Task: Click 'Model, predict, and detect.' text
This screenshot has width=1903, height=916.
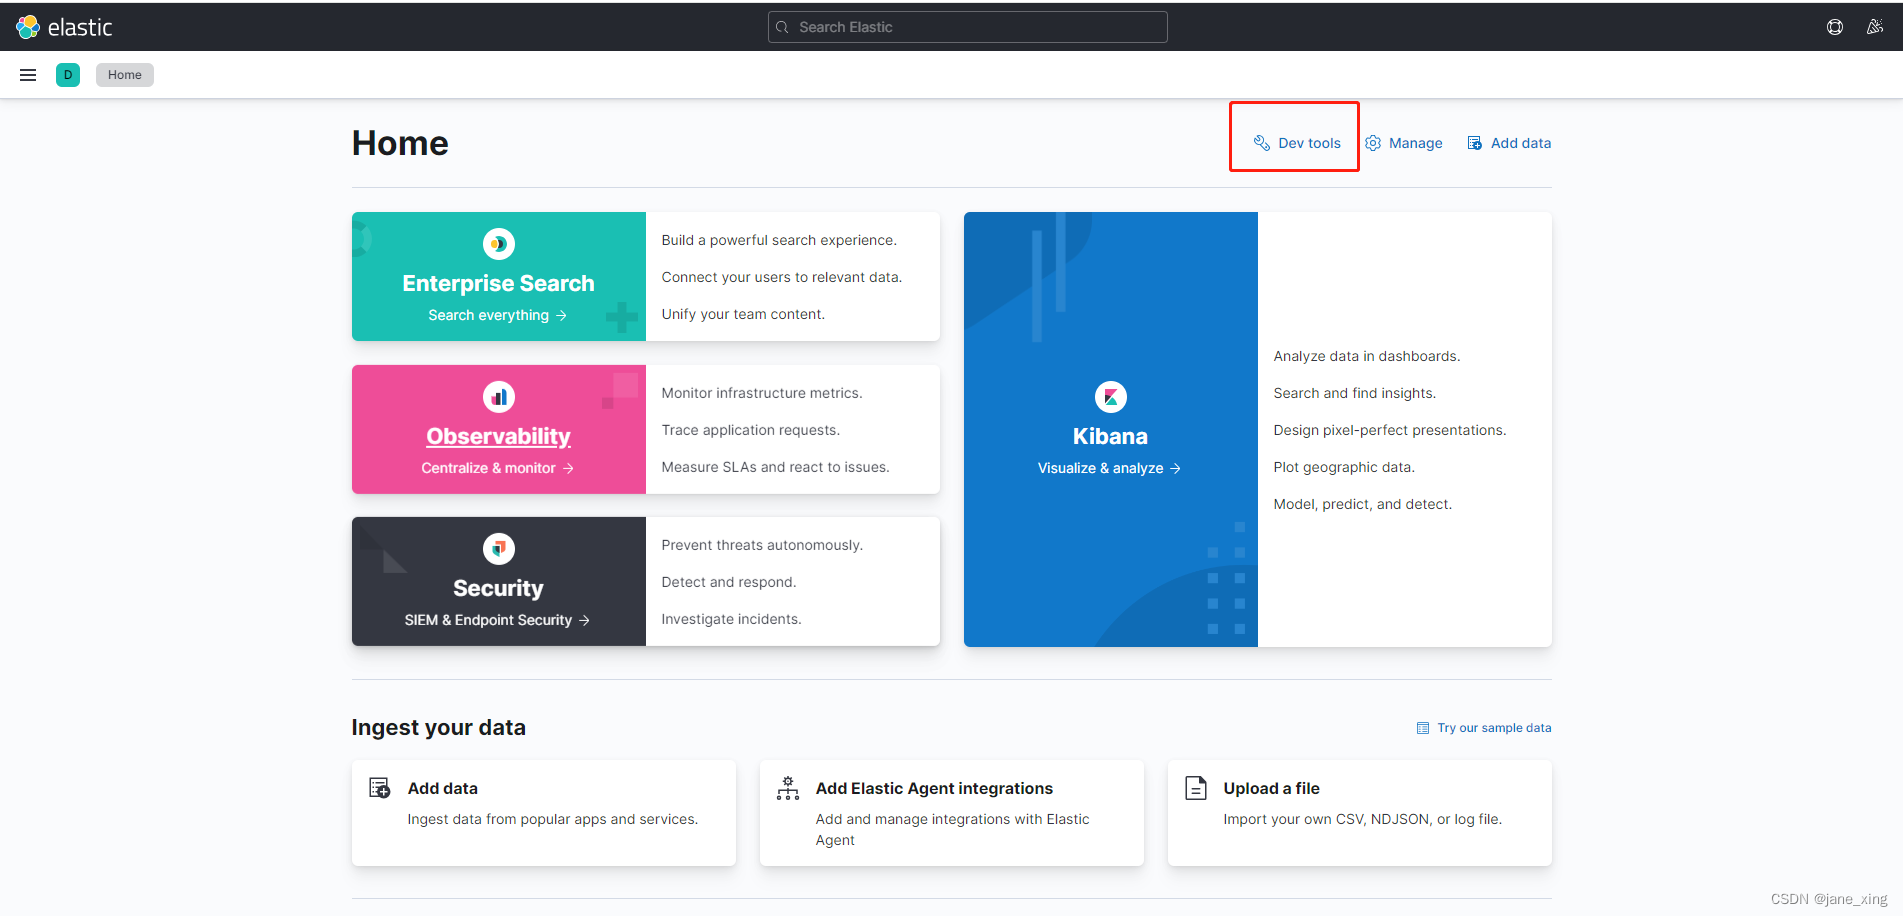Action: (1363, 504)
